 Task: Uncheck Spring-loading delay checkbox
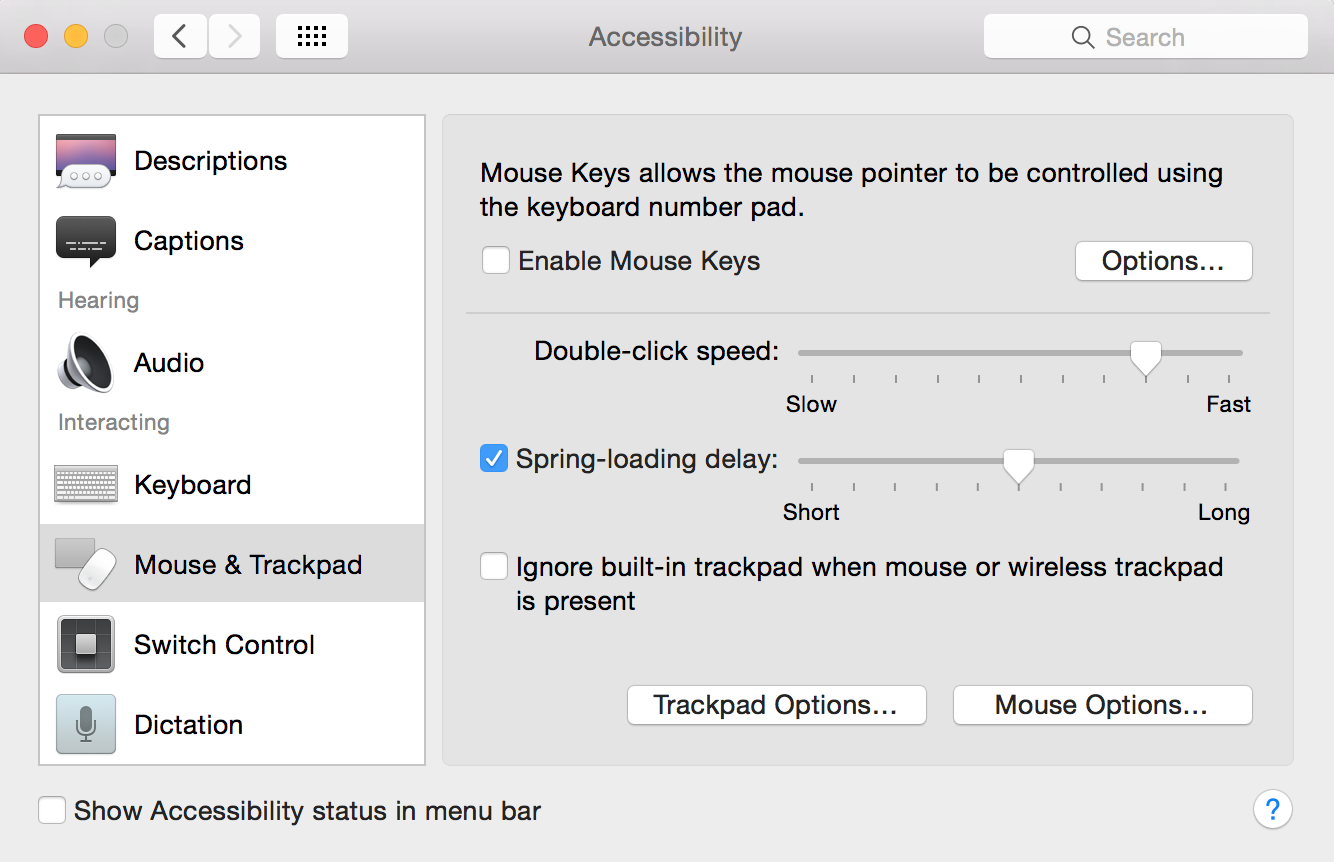tap(494, 459)
